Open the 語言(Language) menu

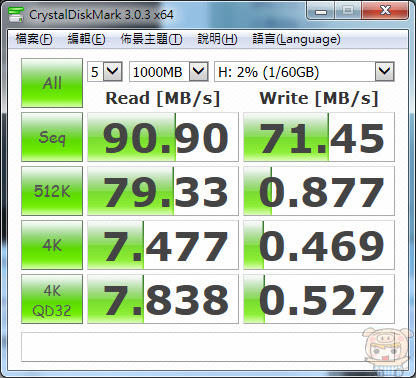pyautogui.click(x=296, y=39)
